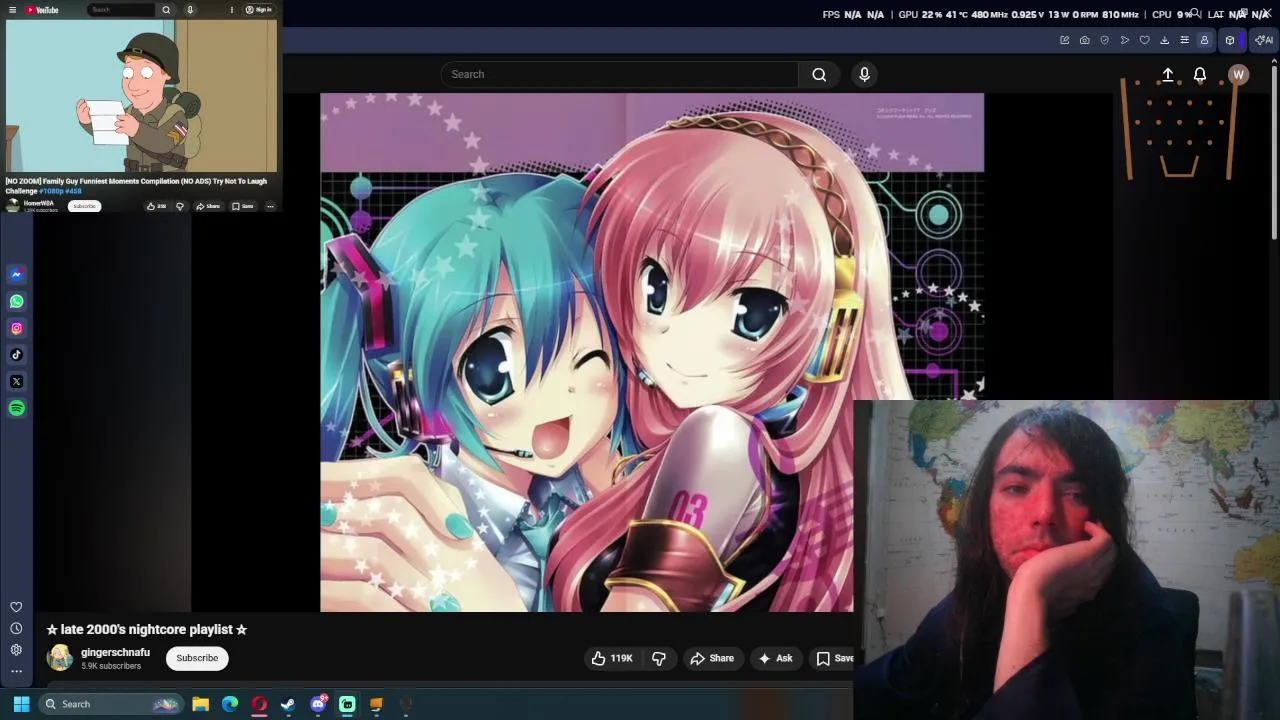Screen dimensions: 1280x720
Task: Click into the main YouTube search field
Action: (619, 74)
